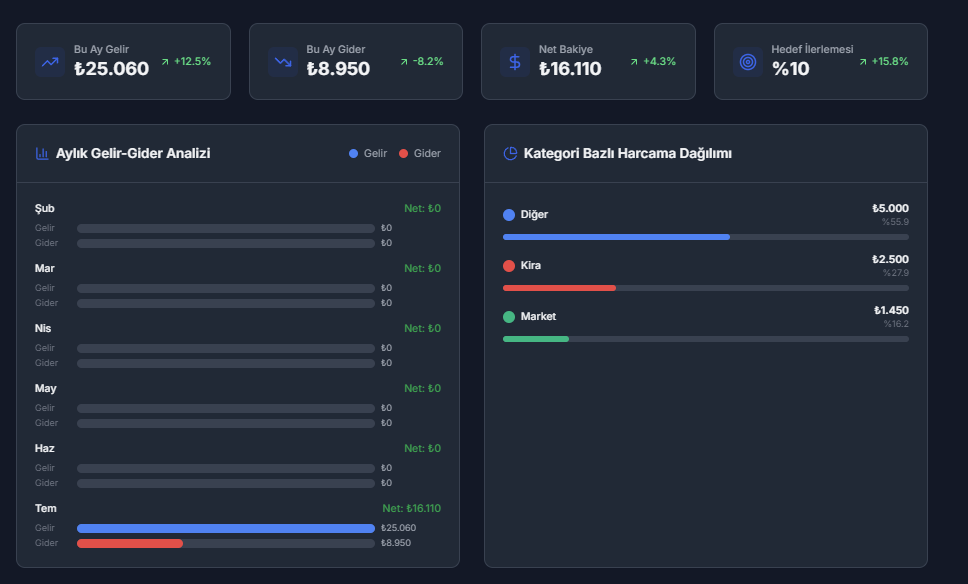Click the arrow icon next to +12.5%
Screen dimensions: 968x584
coord(165,62)
